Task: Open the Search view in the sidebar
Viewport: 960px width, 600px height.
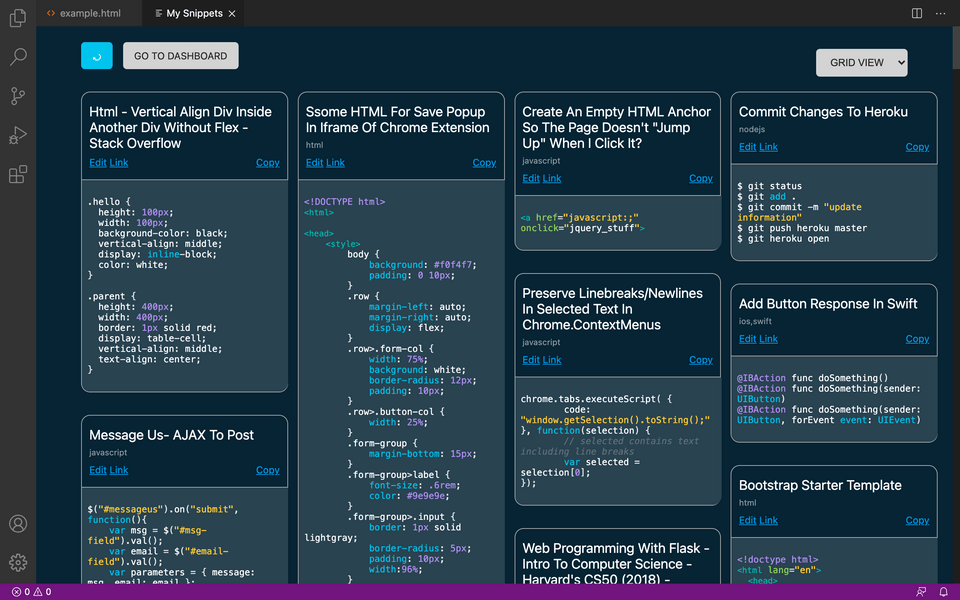Action: [17, 57]
